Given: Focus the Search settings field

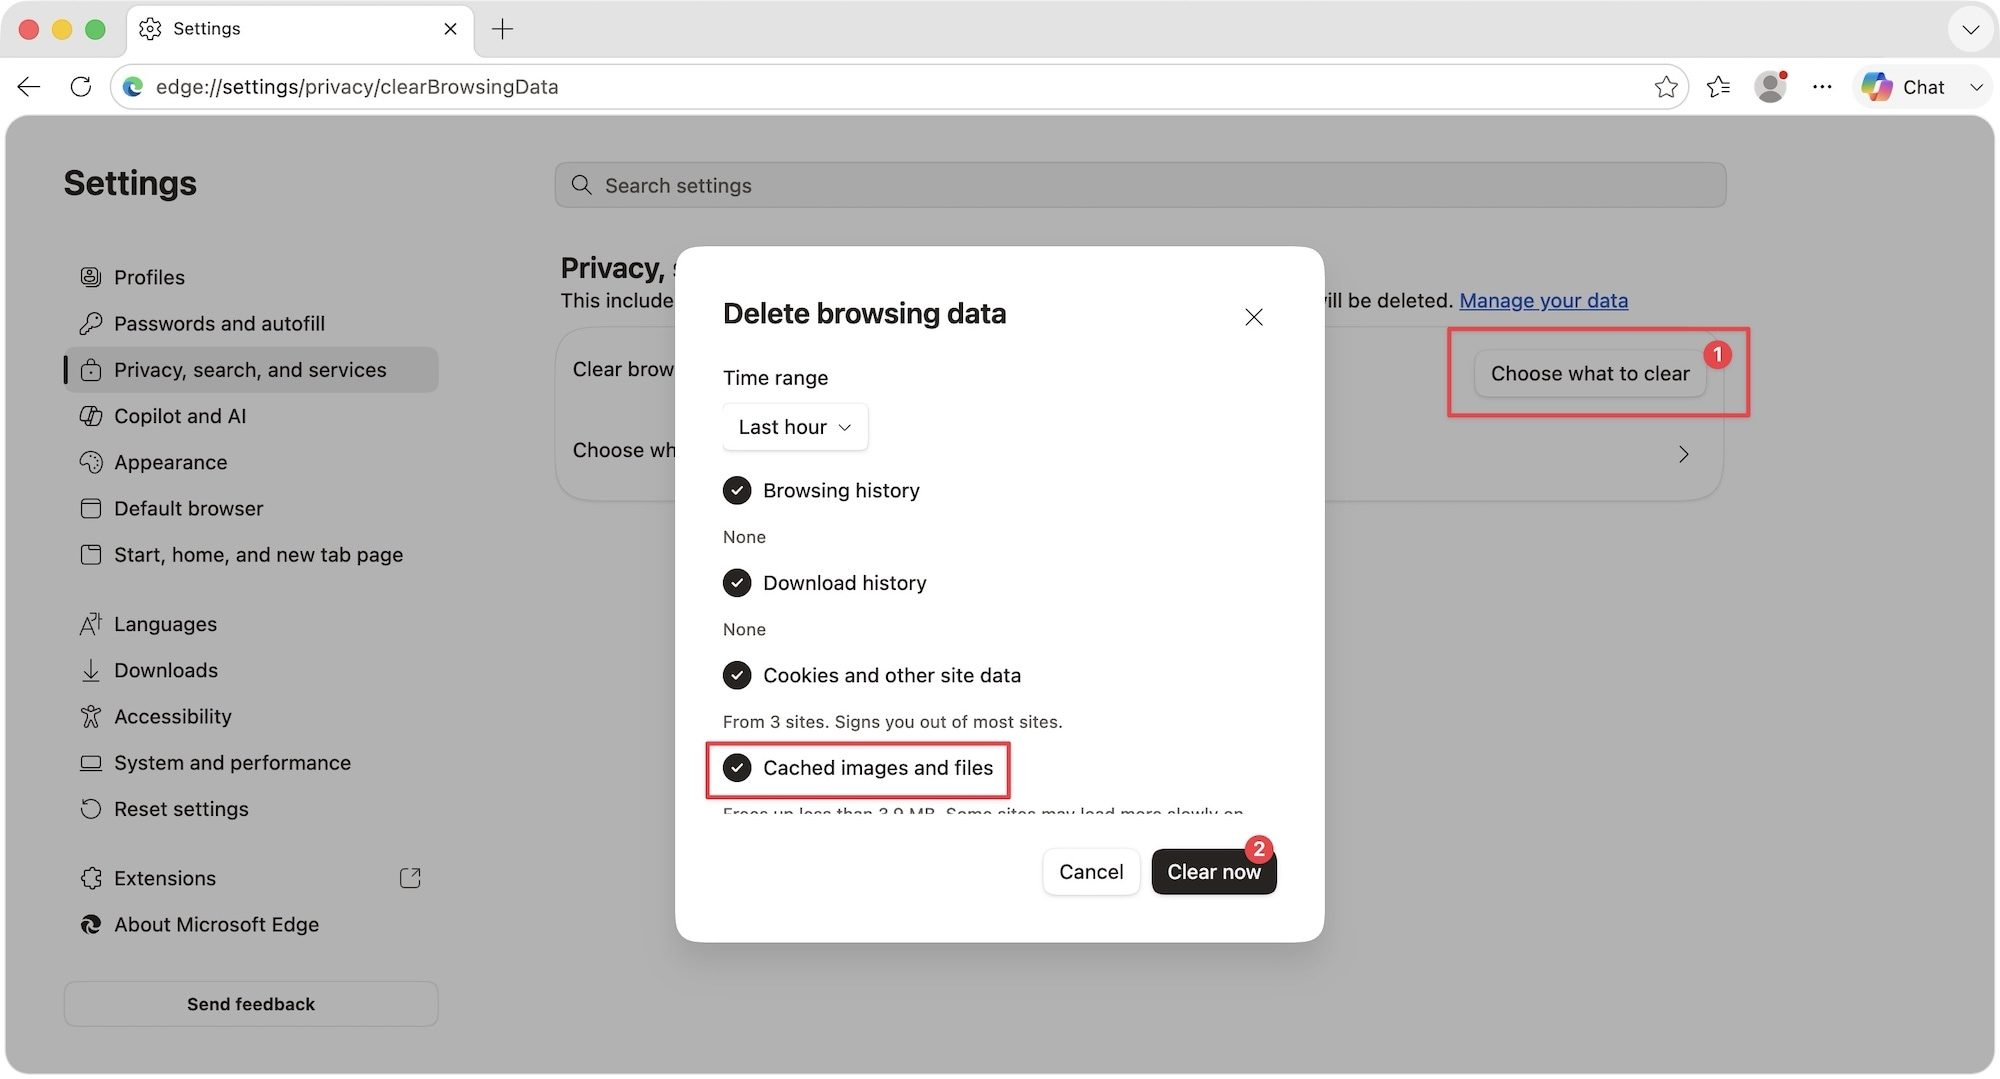Looking at the screenshot, I should [1140, 185].
